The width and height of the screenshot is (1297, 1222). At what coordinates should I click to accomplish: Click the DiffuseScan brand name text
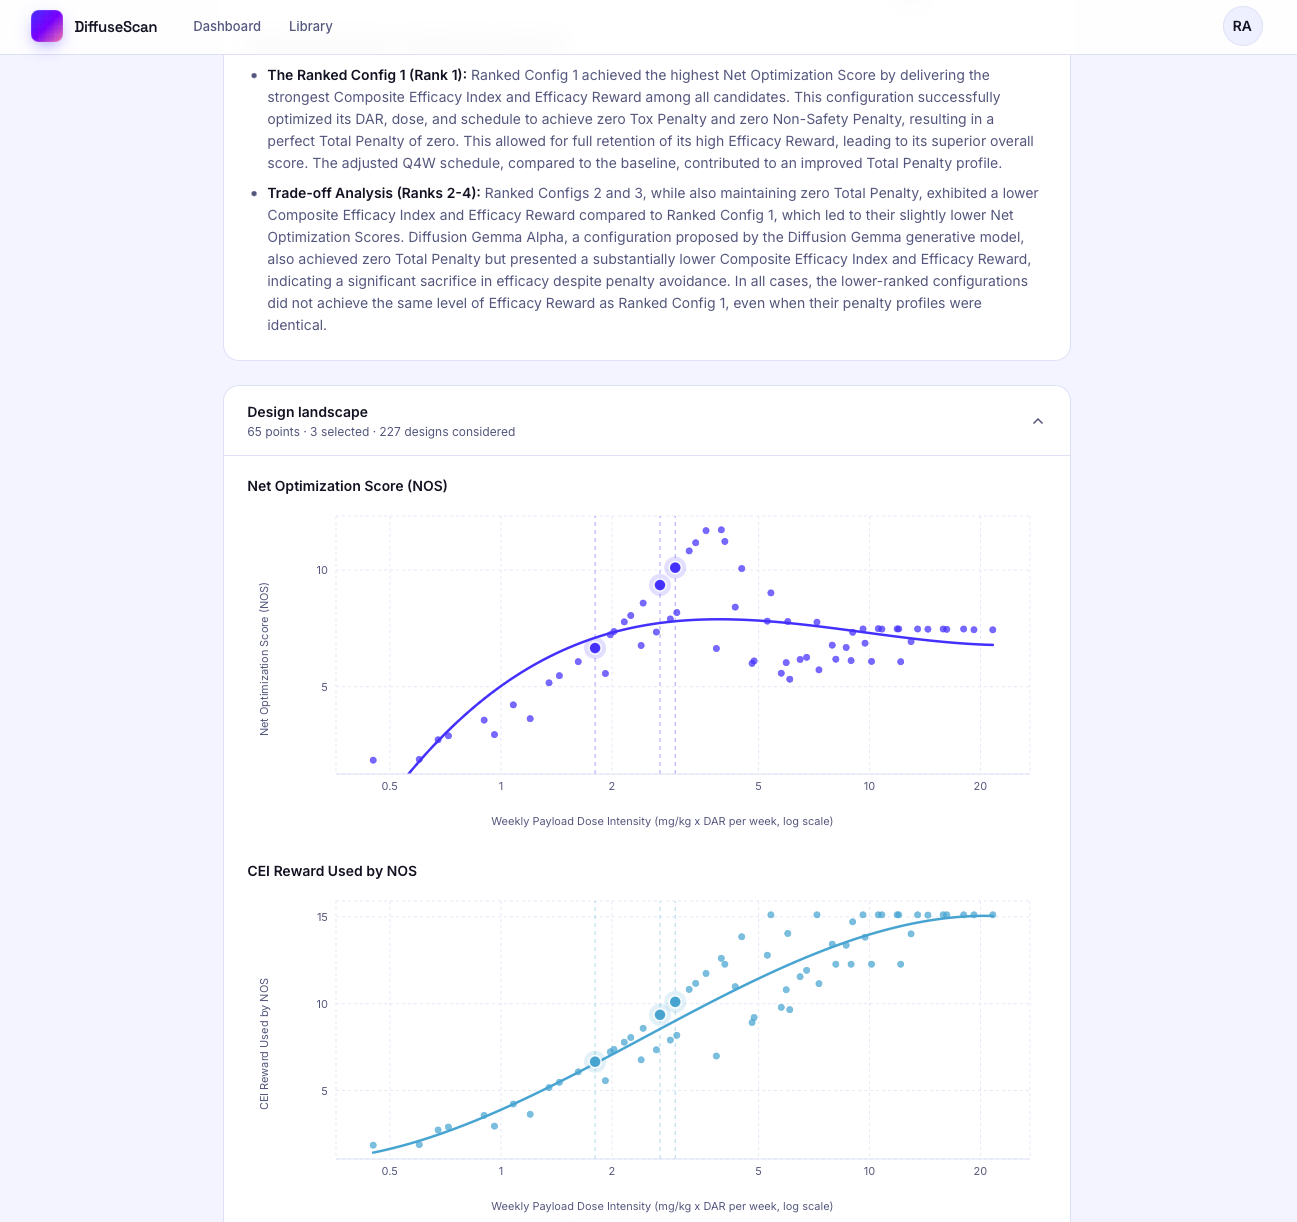[x=116, y=27]
